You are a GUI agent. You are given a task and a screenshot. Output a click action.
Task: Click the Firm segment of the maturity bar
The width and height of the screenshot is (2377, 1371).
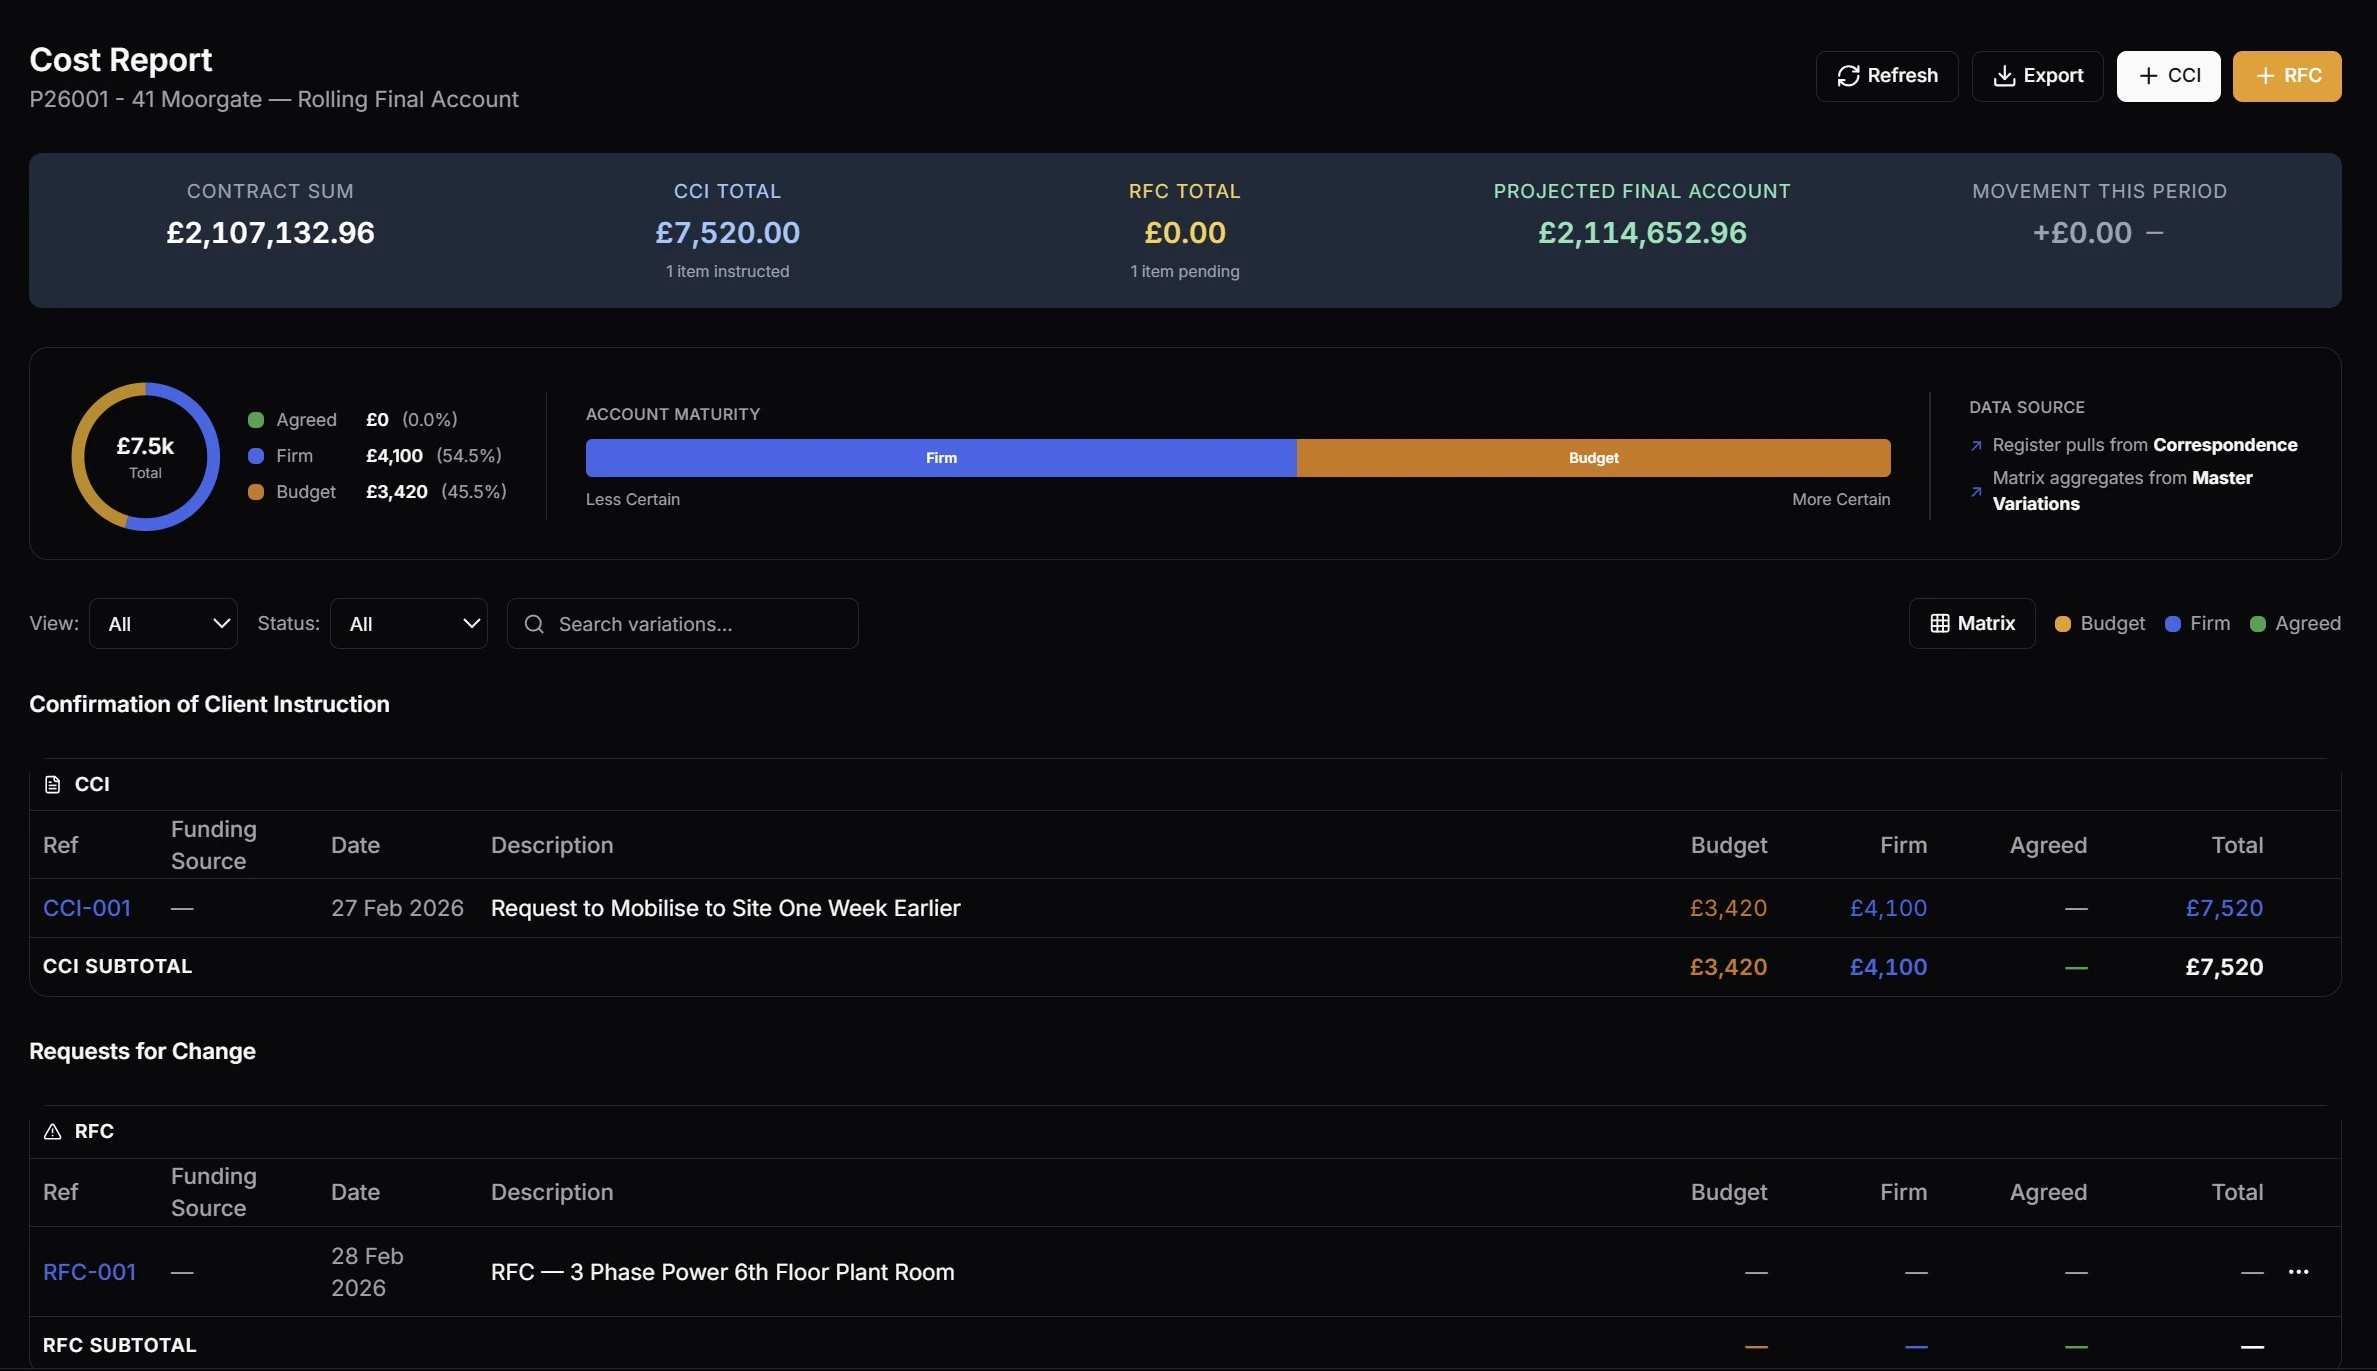pos(940,457)
